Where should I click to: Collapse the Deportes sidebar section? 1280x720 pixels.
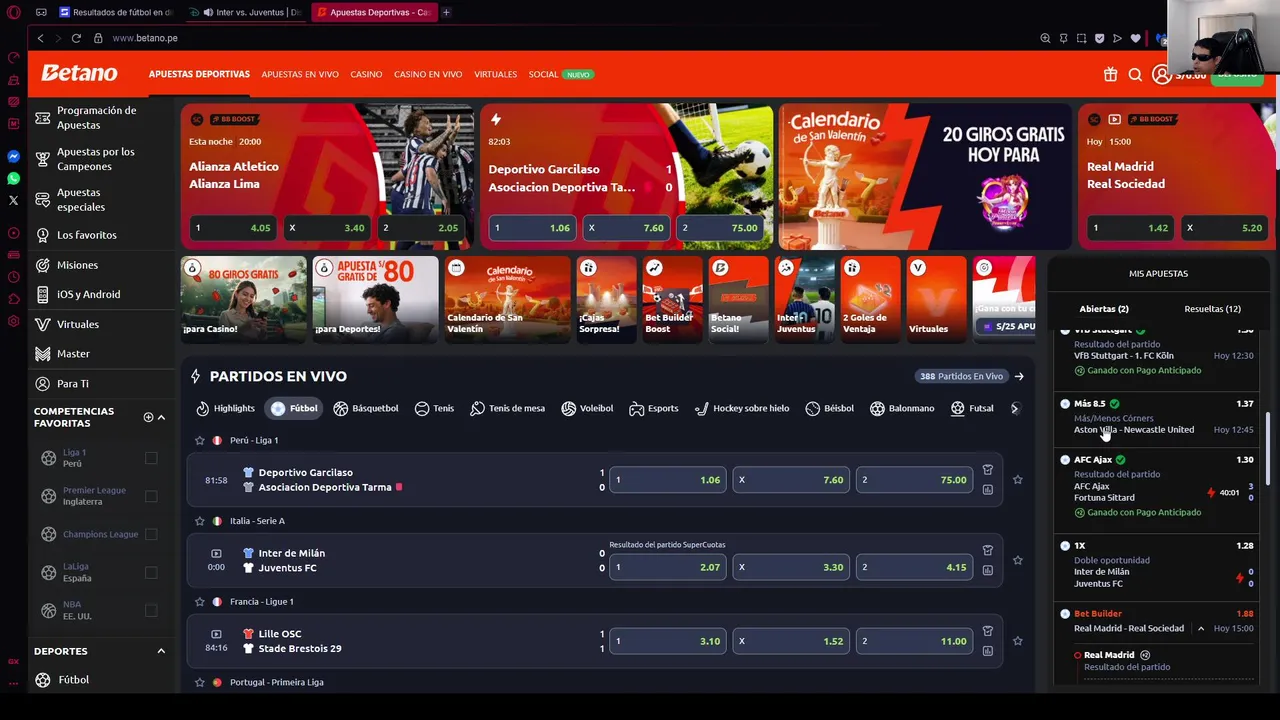pos(161,651)
